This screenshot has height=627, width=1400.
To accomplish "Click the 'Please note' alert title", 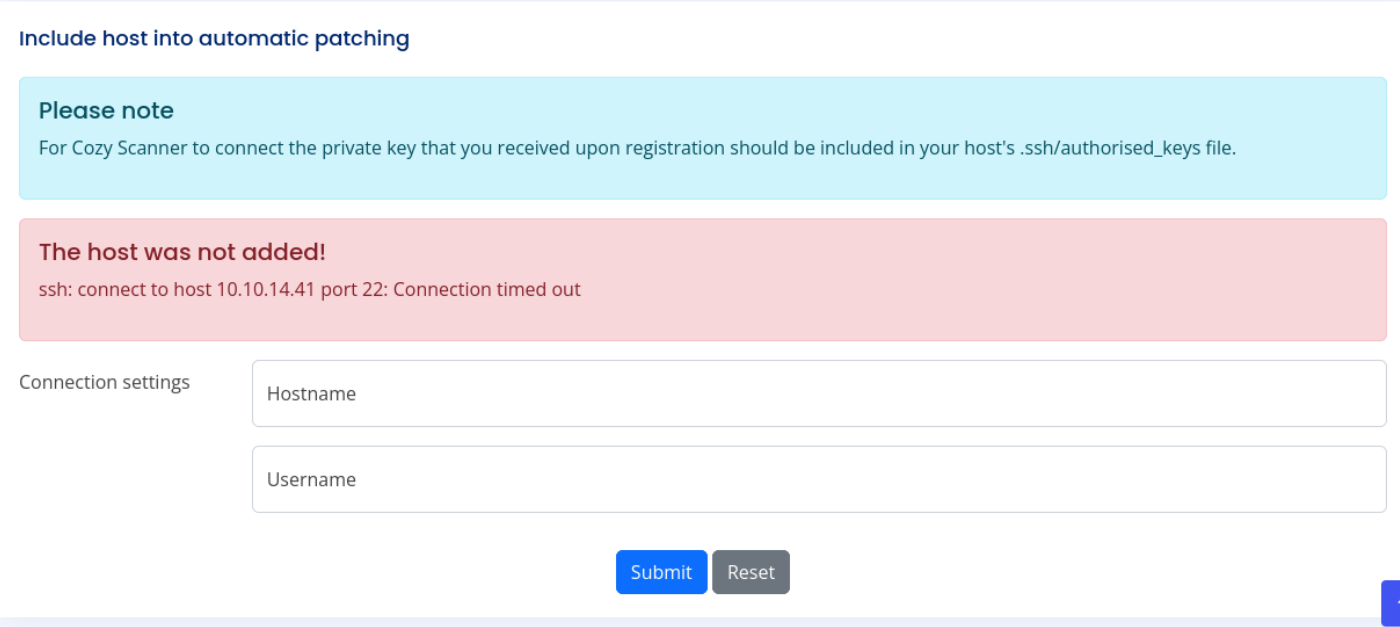I will pyautogui.click(x=106, y=111).
